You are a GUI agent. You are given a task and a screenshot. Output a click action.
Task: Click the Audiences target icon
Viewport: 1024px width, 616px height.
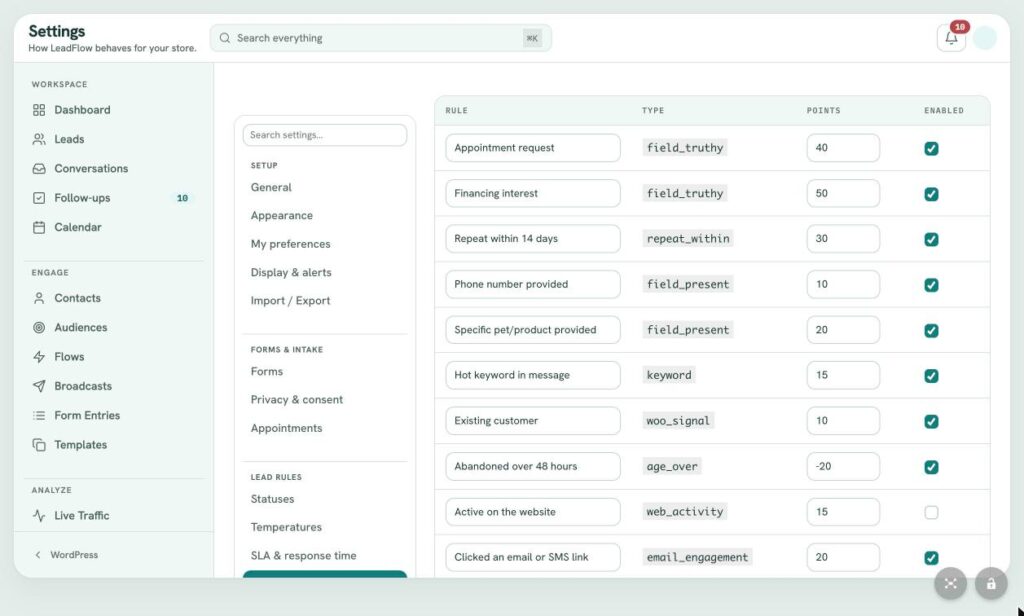click(x=39, y=327)
